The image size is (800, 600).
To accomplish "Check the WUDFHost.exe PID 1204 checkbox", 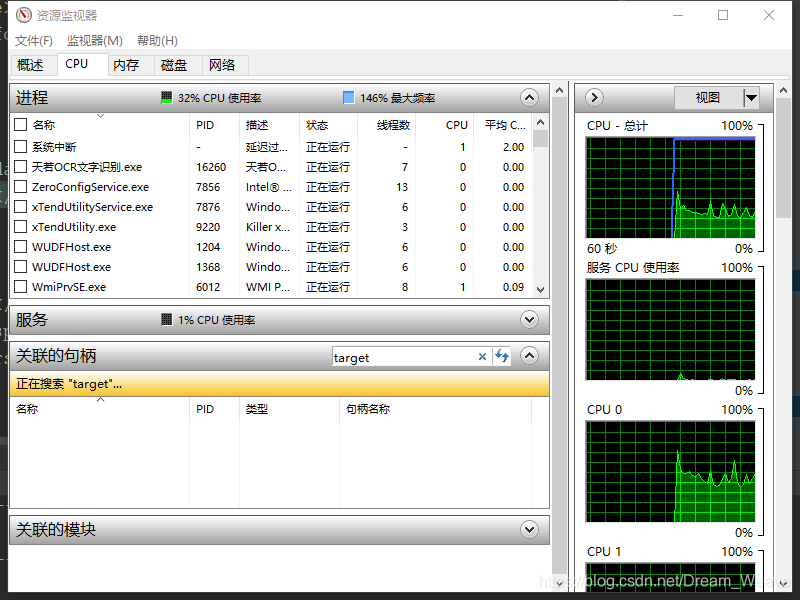I will [x=20, y=247].
